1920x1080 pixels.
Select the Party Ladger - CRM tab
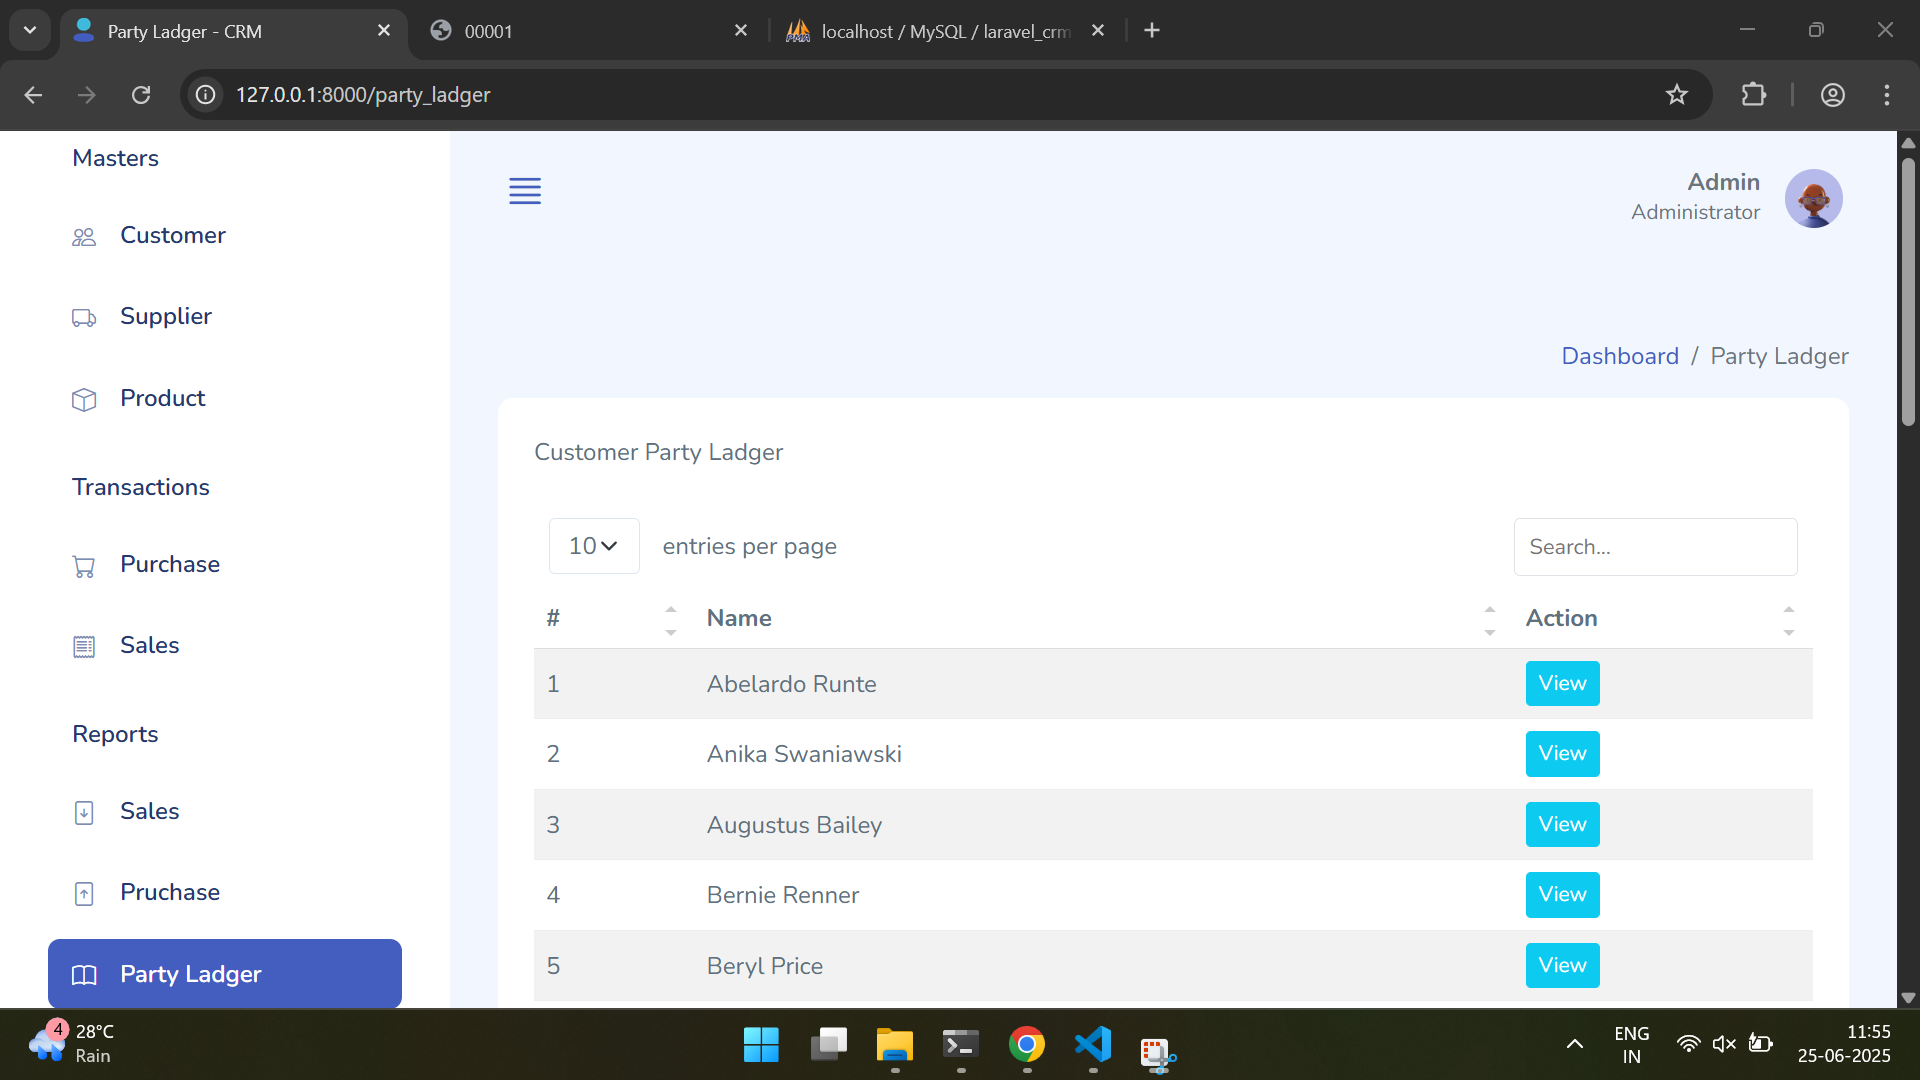click(235, 31)
